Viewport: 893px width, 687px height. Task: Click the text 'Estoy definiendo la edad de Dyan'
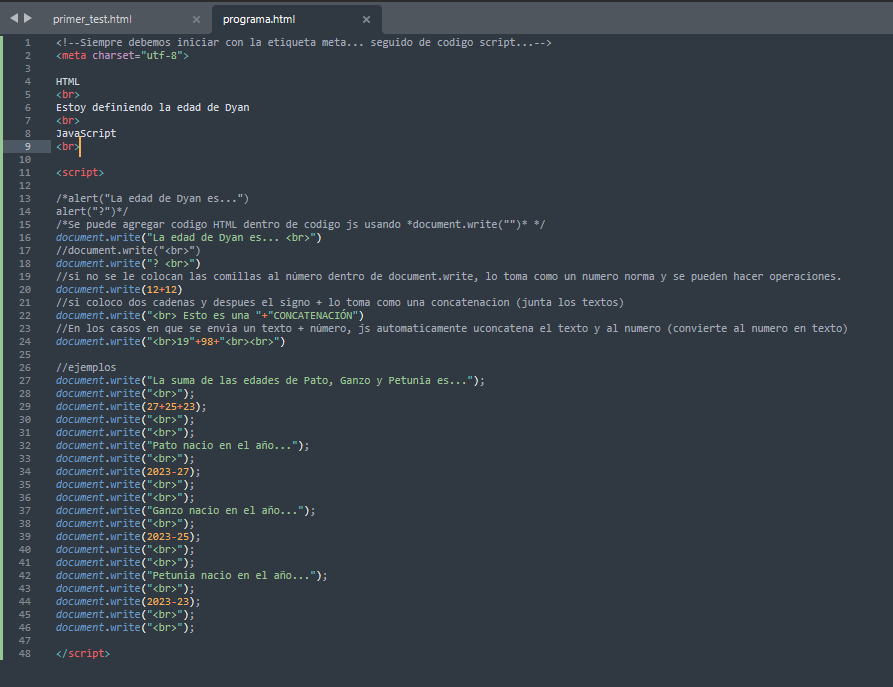(153, 108)
